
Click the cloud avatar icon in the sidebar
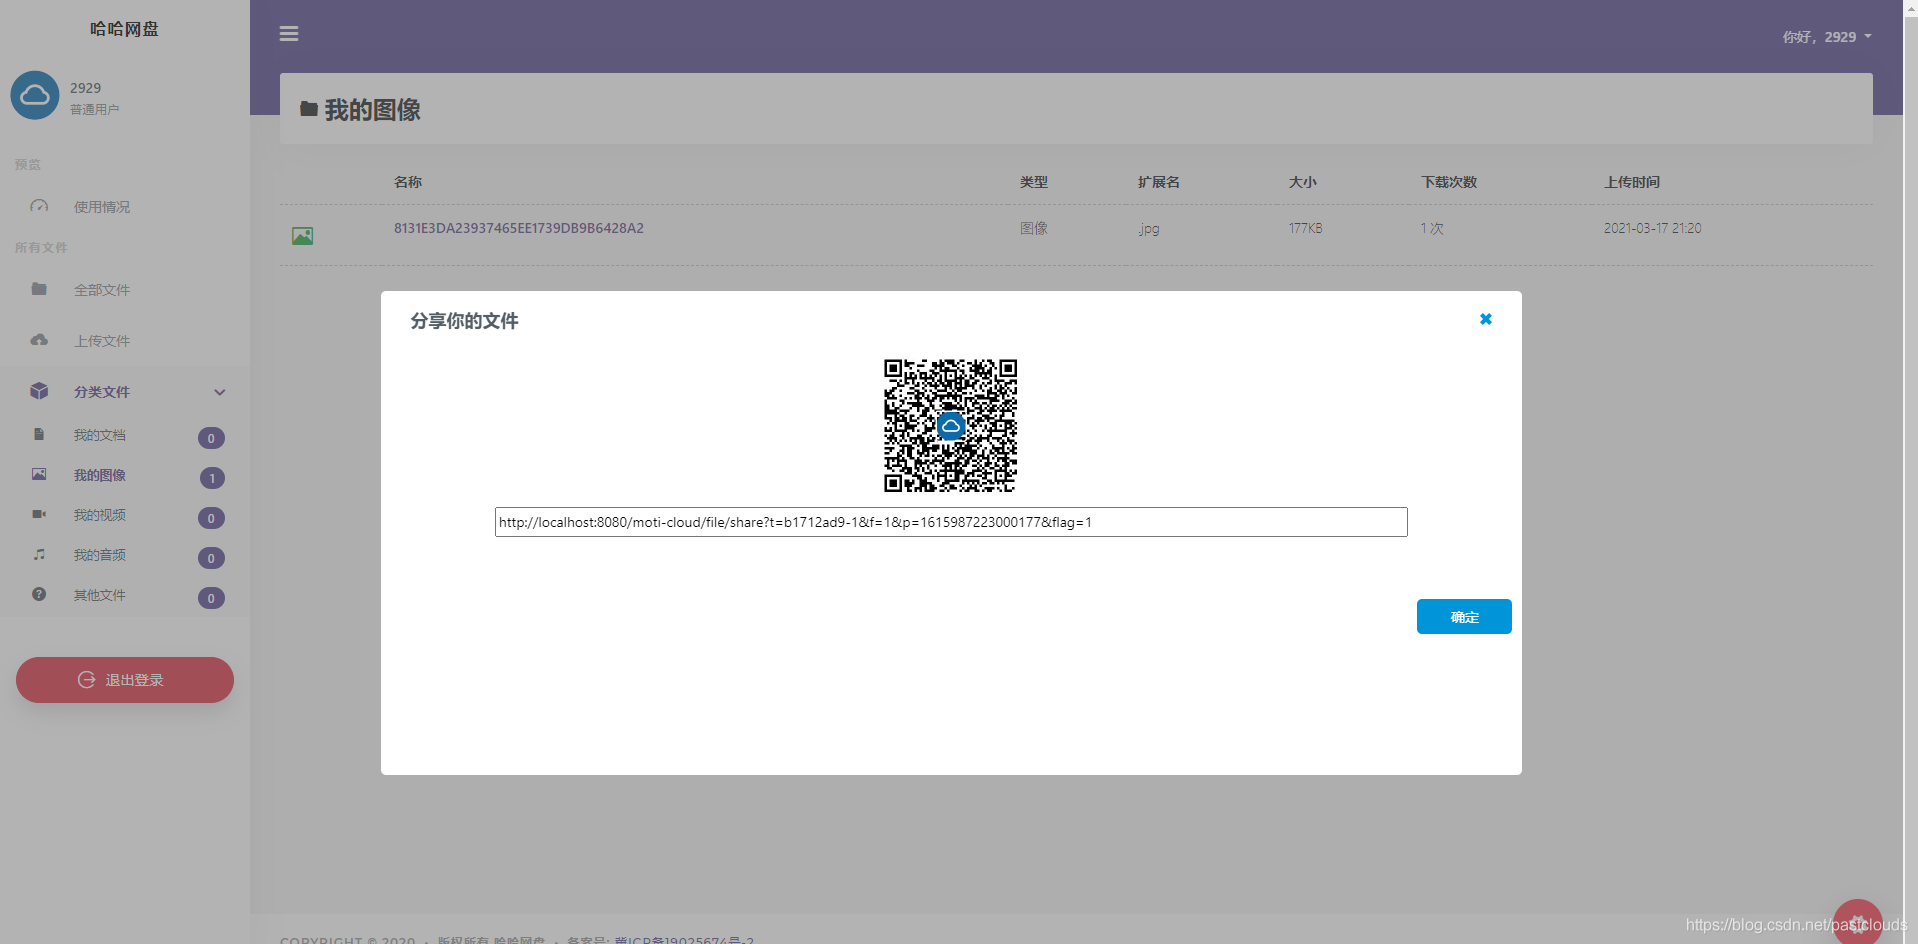tap(35, 95)
